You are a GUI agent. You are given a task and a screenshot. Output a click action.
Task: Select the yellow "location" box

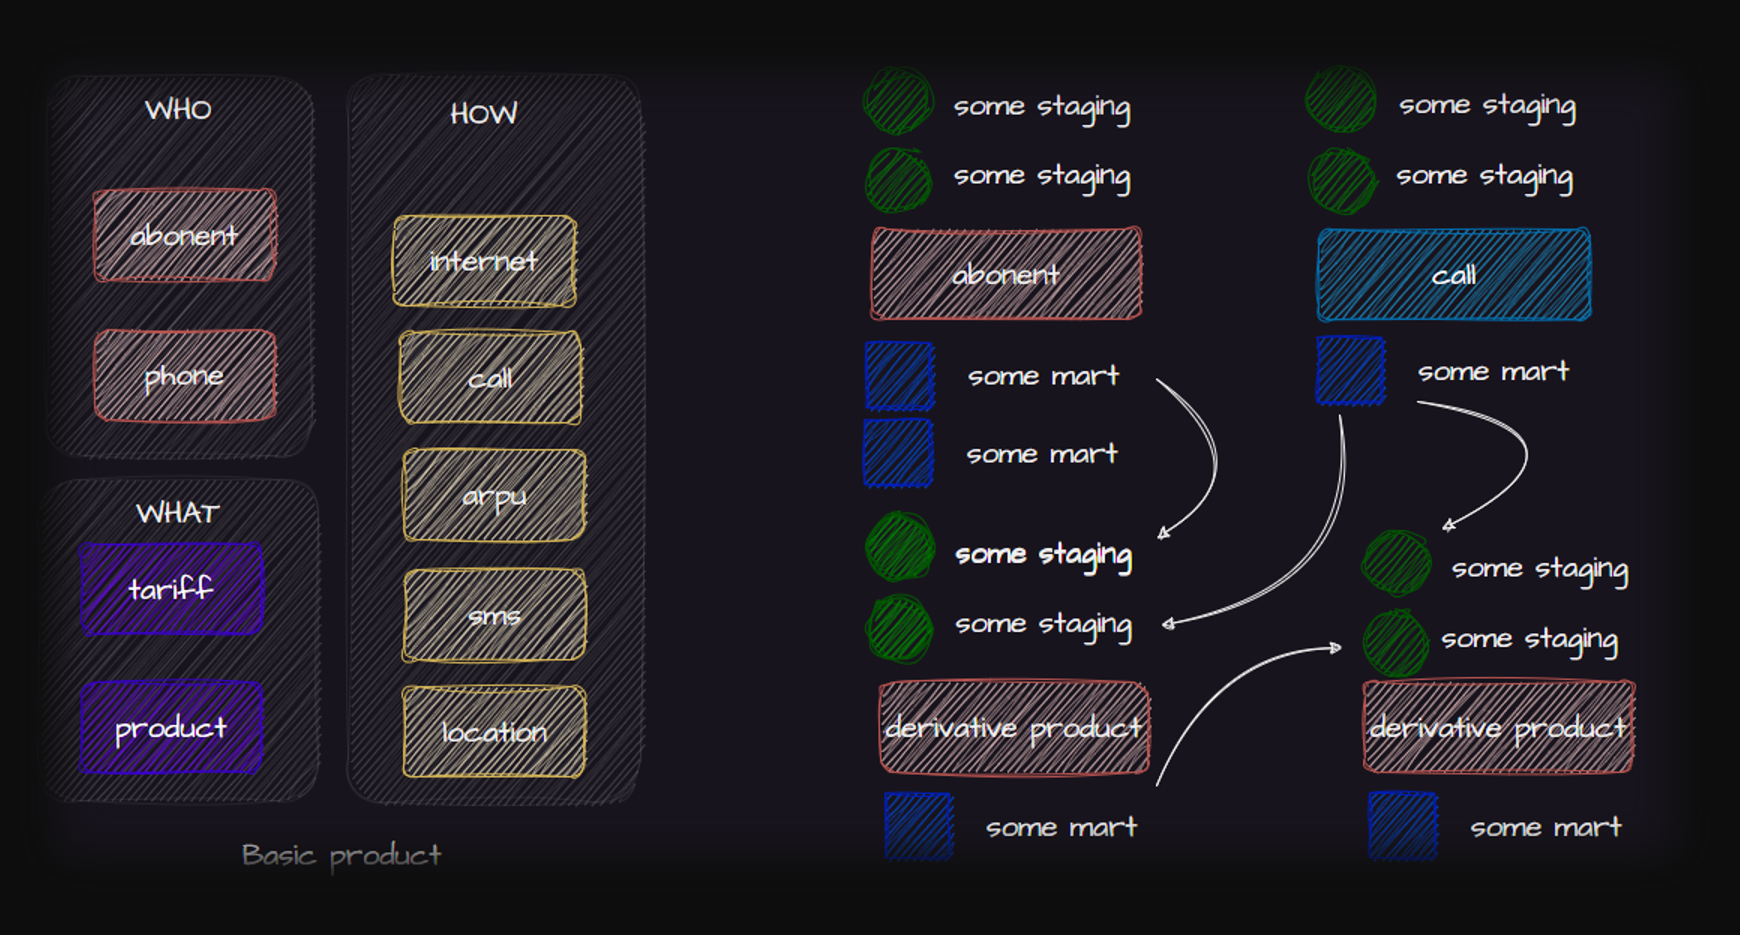point(494,732)
